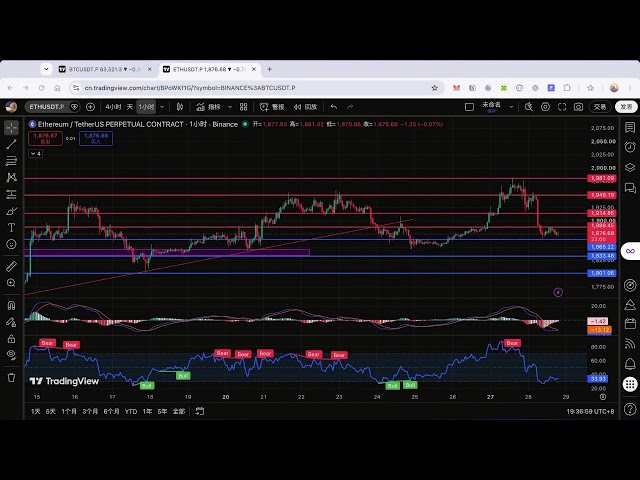Select the trend line drawing tool

tap(11, 144)
